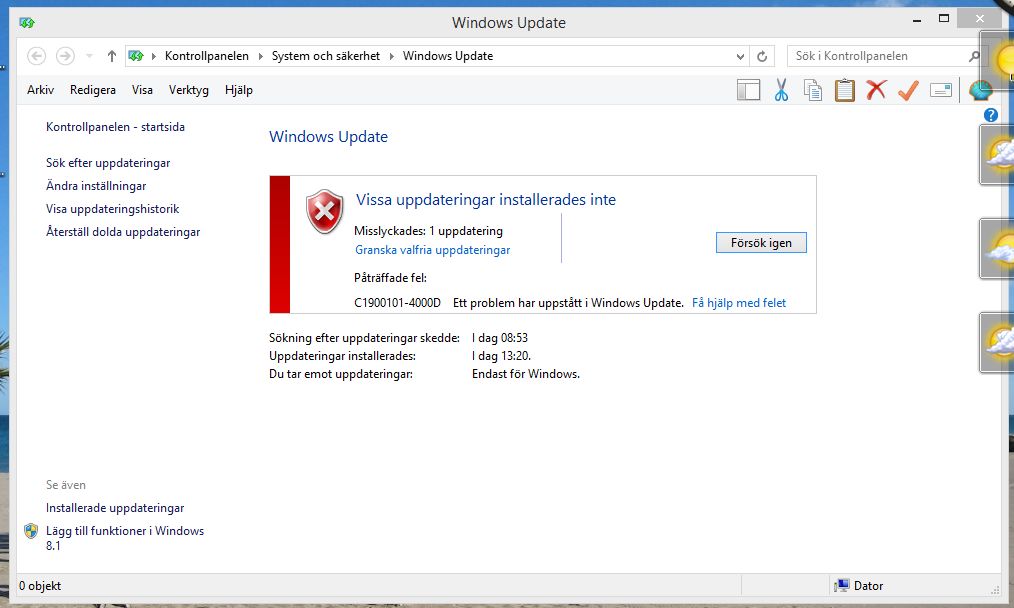
Task: Click the Cut scissors icon
Action: [781, 90]
